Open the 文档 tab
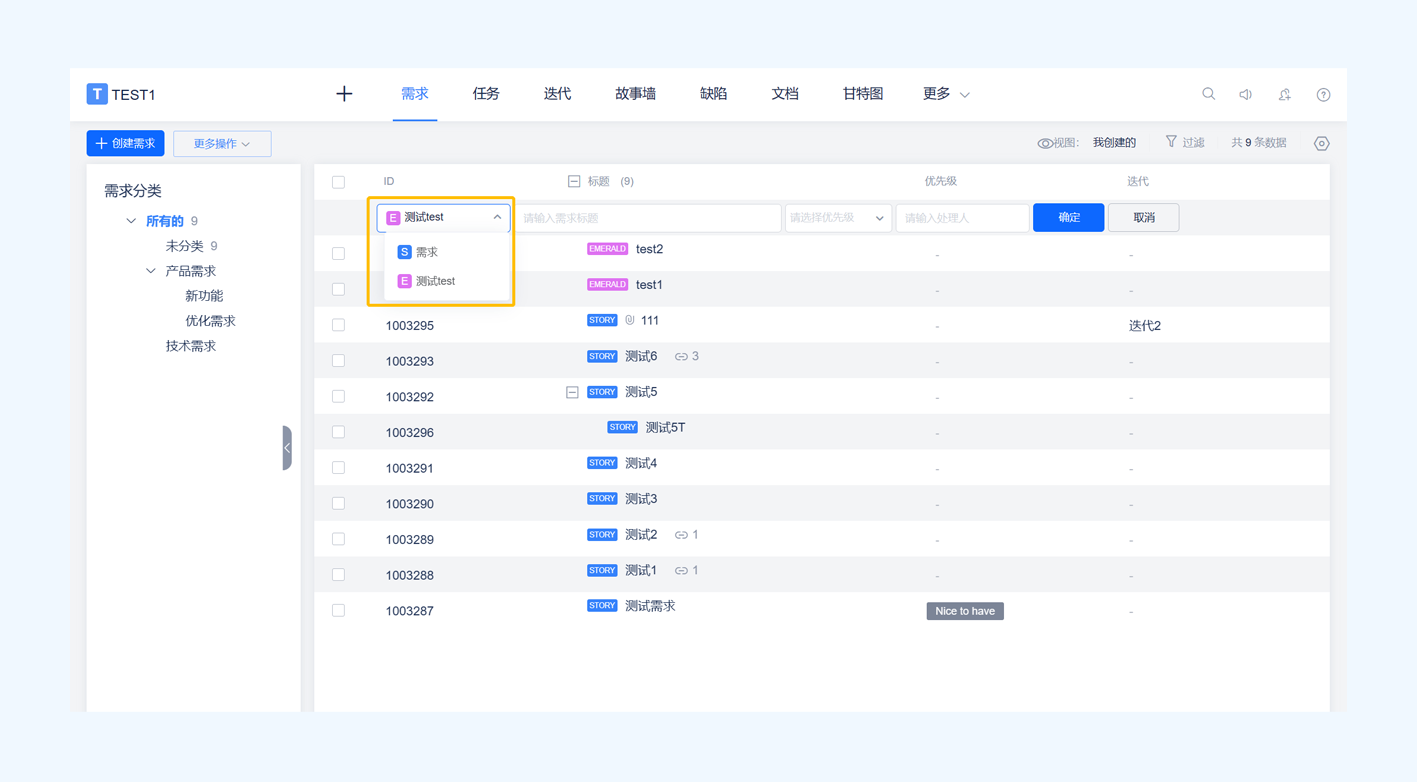 (x=785, y=94)
